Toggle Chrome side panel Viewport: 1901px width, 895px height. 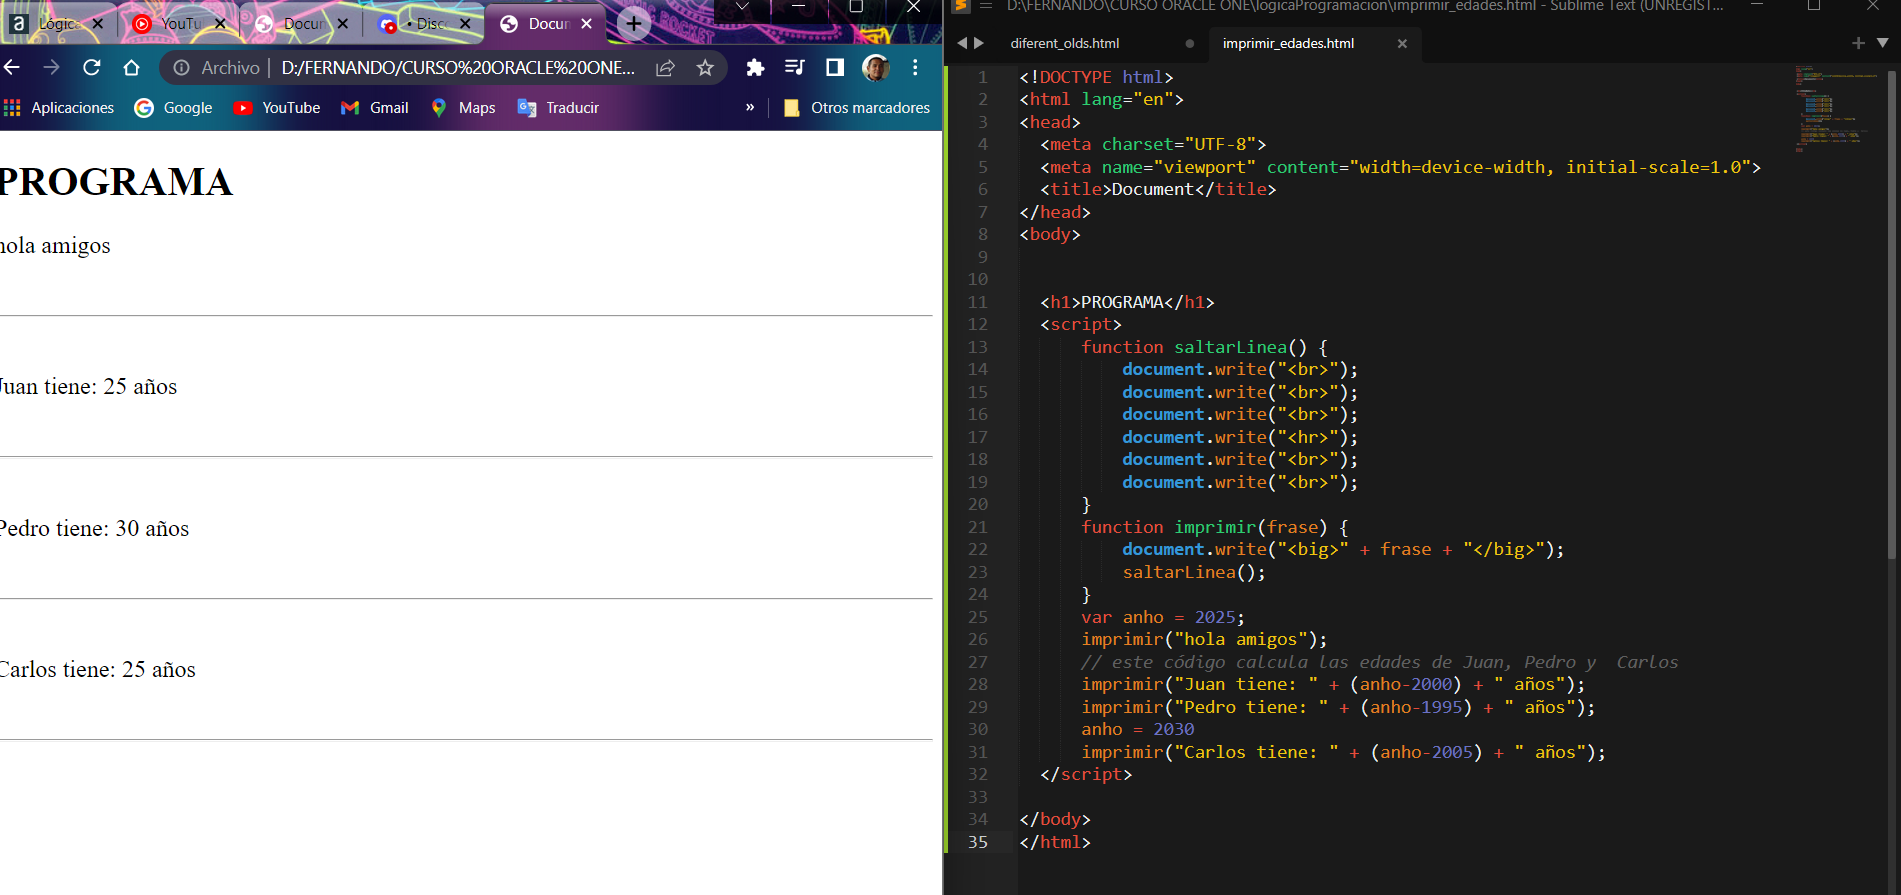tap(835, 67)
